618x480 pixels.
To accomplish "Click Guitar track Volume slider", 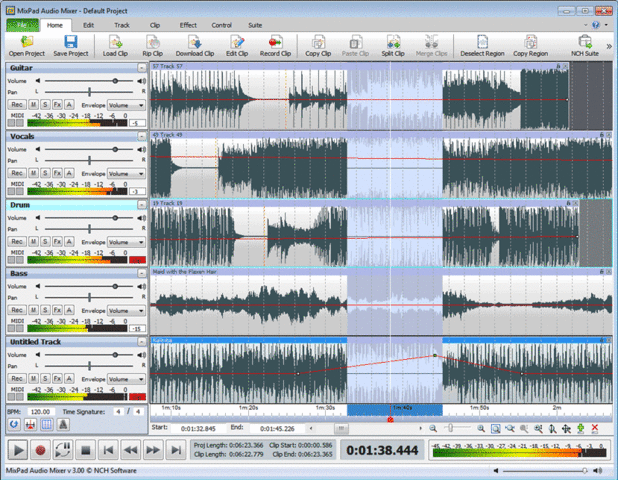I will (x=89, y=81).
